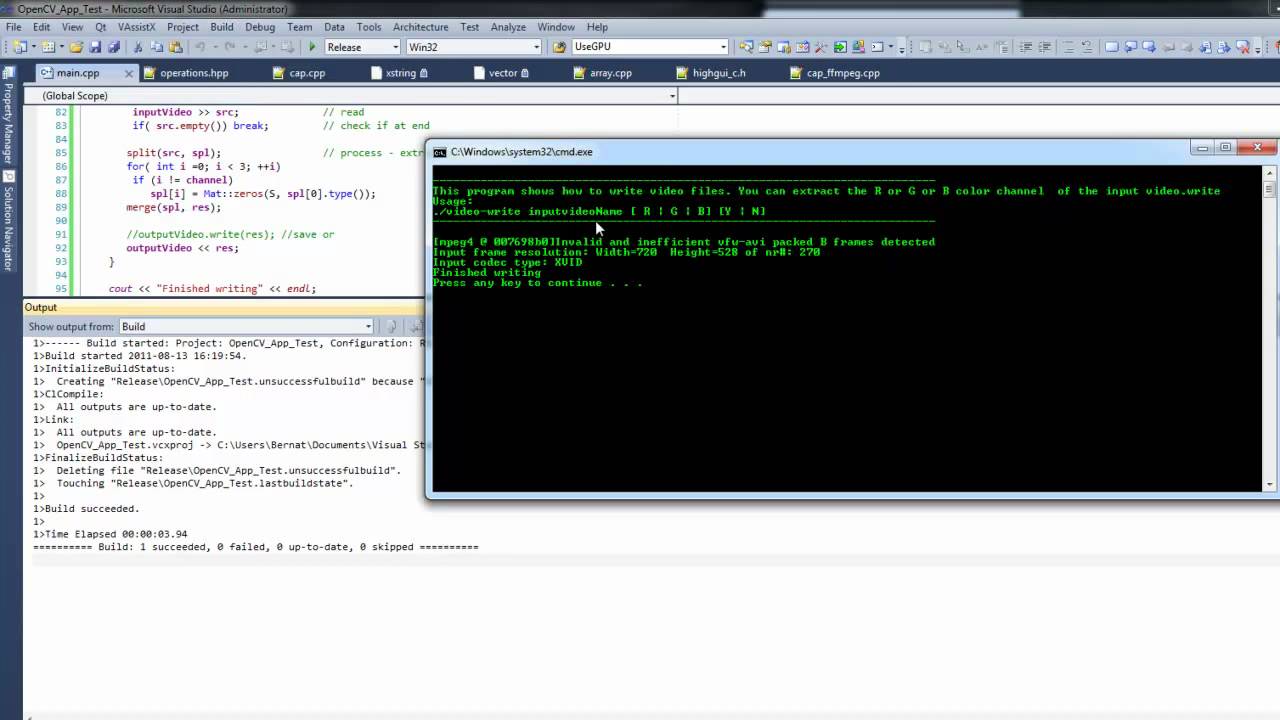Click the 'Build succeeded.' output line
This screenshot has height=720, width=1280.
pyautogui.click(x=86, y=509)
